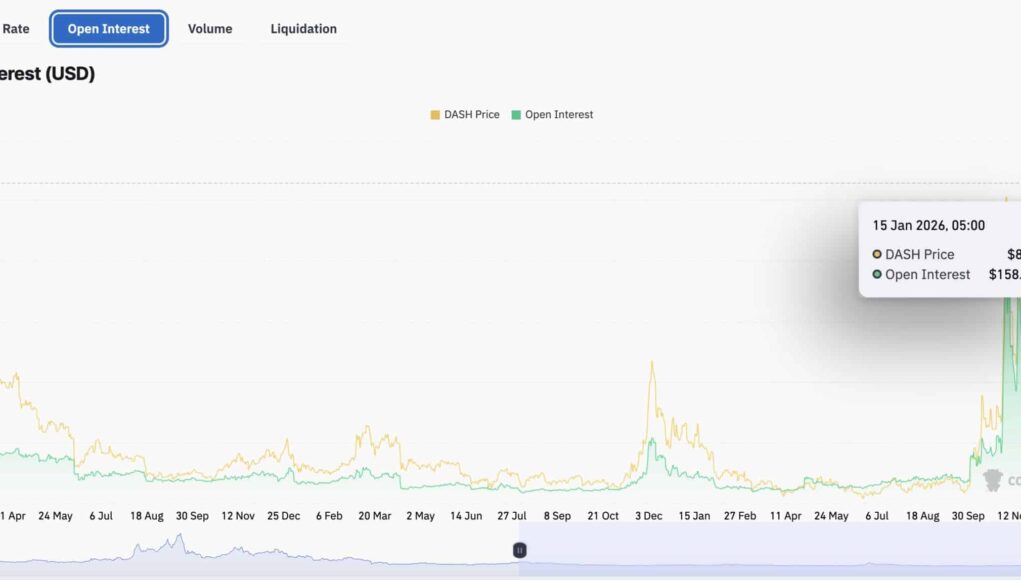Click the green Open Interest tooltip marker
The height and width of the screenshot is (580, 1021).
(877, 275)
